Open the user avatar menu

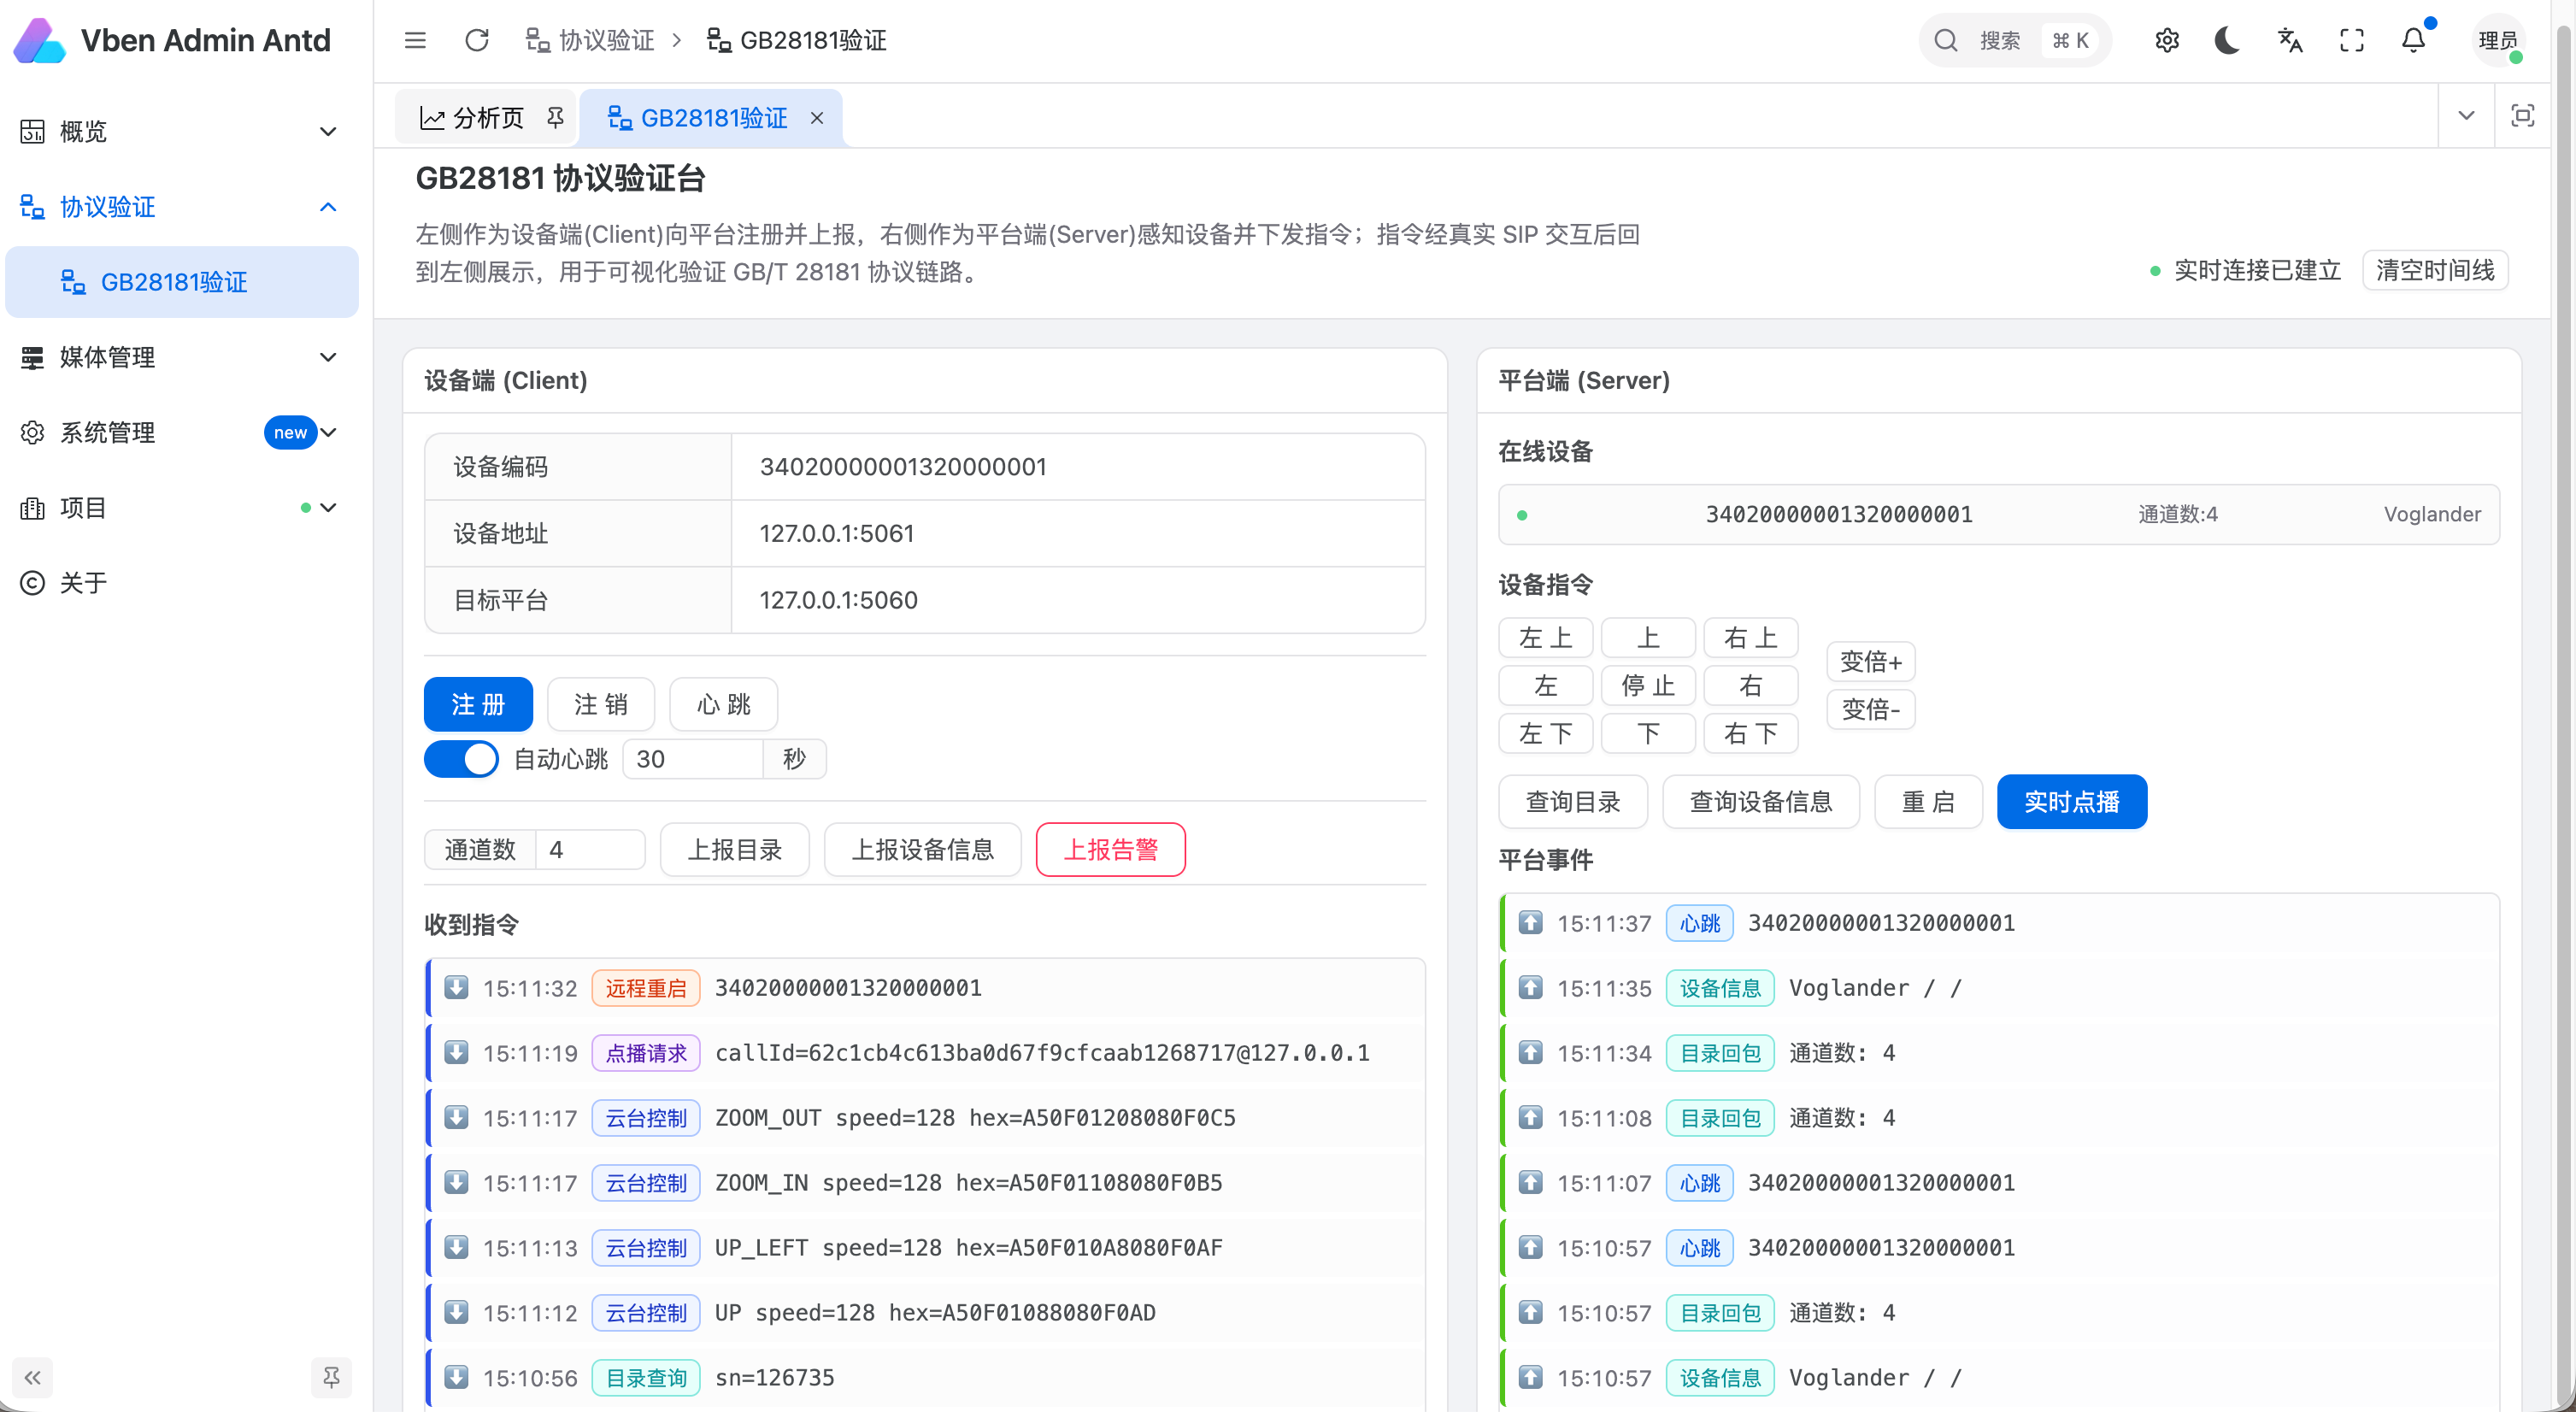2498,40
